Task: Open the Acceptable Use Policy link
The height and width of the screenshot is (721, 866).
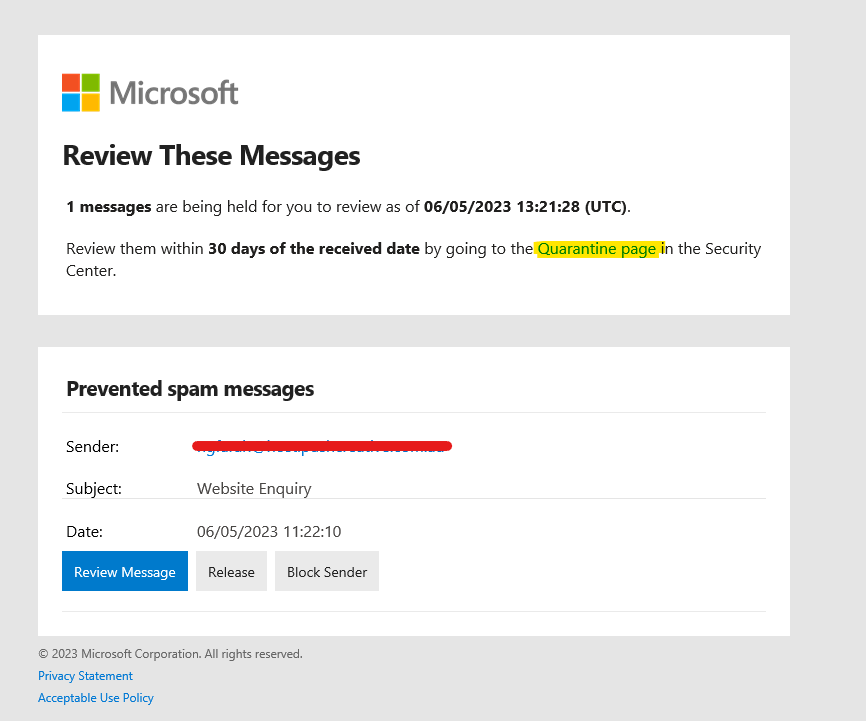Action: 95,698
